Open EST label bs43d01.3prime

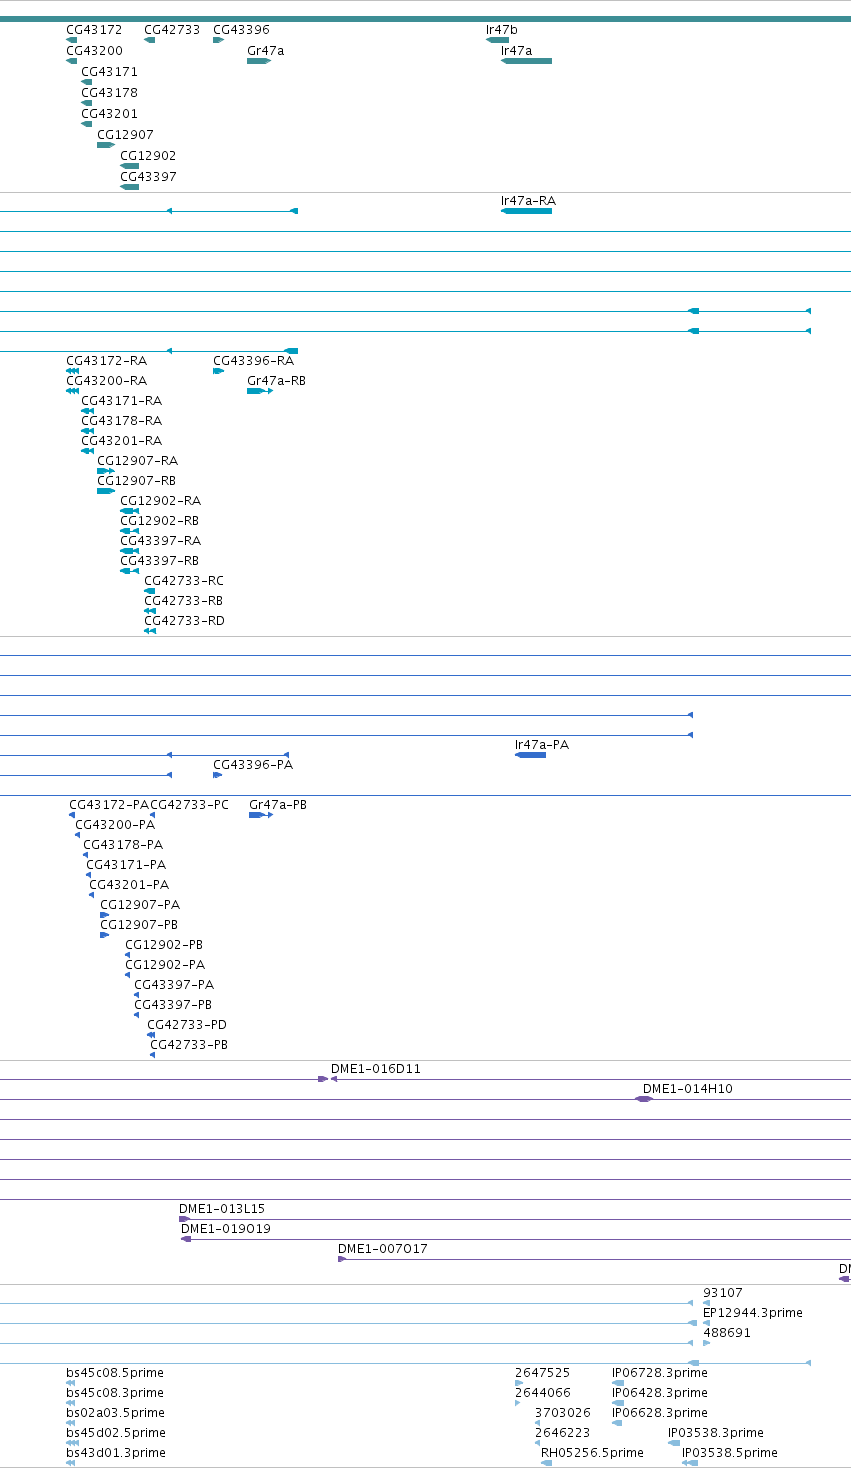coord(116,1453)
